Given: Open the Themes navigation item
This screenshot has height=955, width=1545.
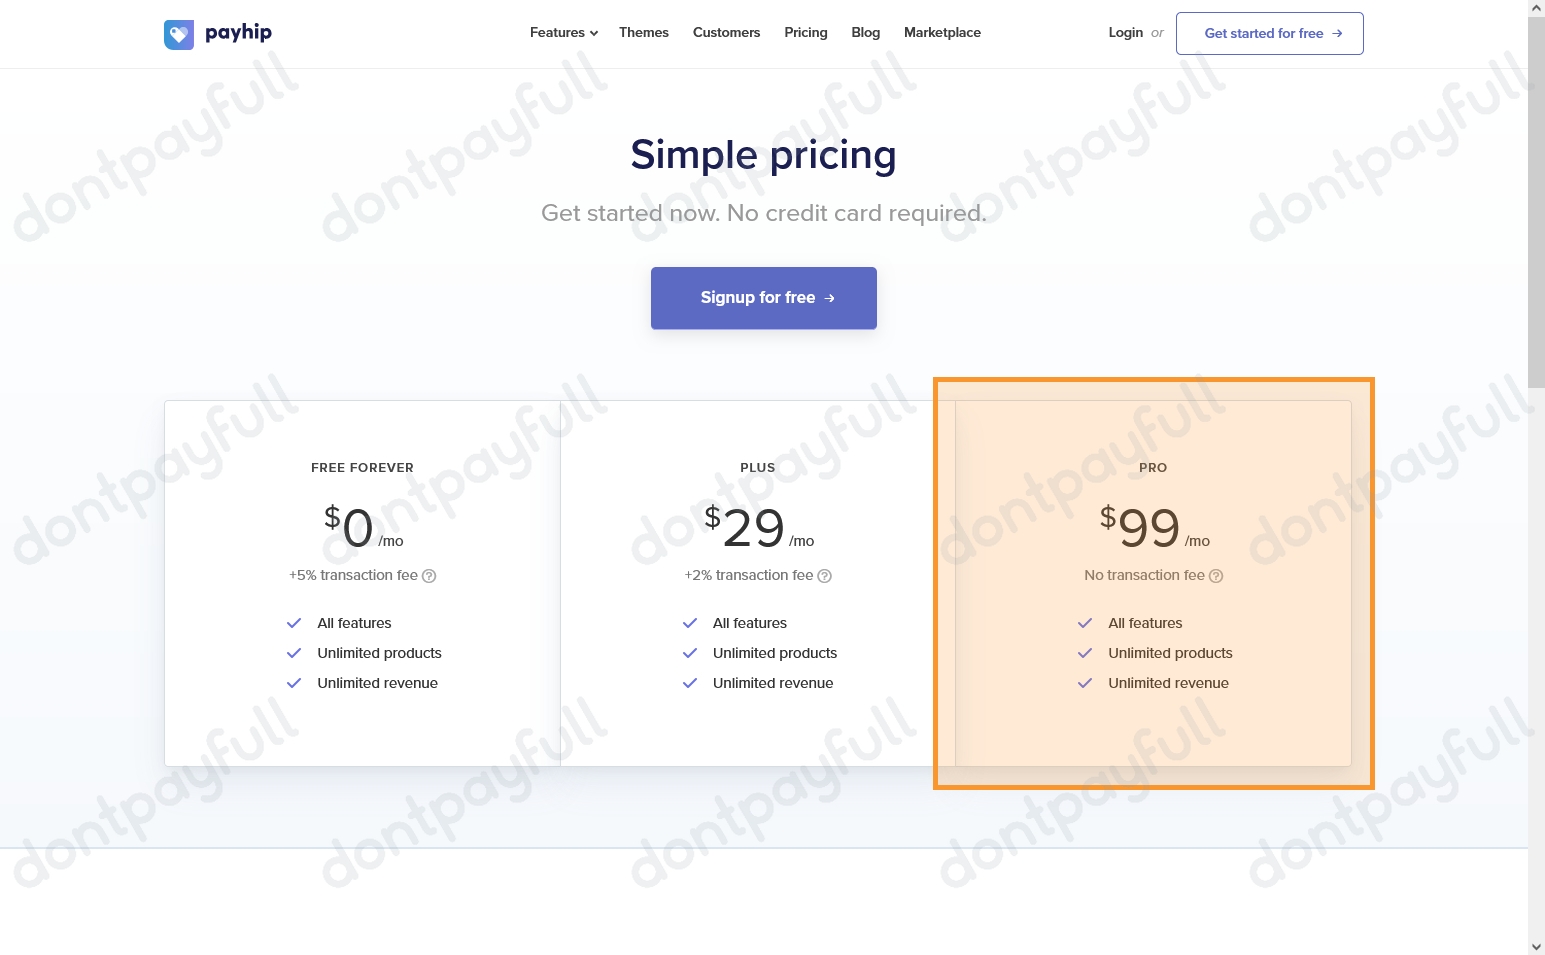Looking at the screenshot, I should click(643, 32).
